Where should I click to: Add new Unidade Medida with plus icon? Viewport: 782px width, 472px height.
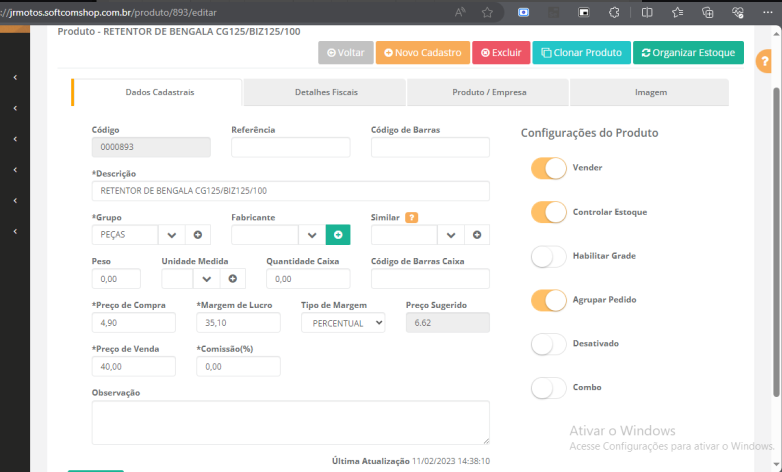[x=232, y=279]
